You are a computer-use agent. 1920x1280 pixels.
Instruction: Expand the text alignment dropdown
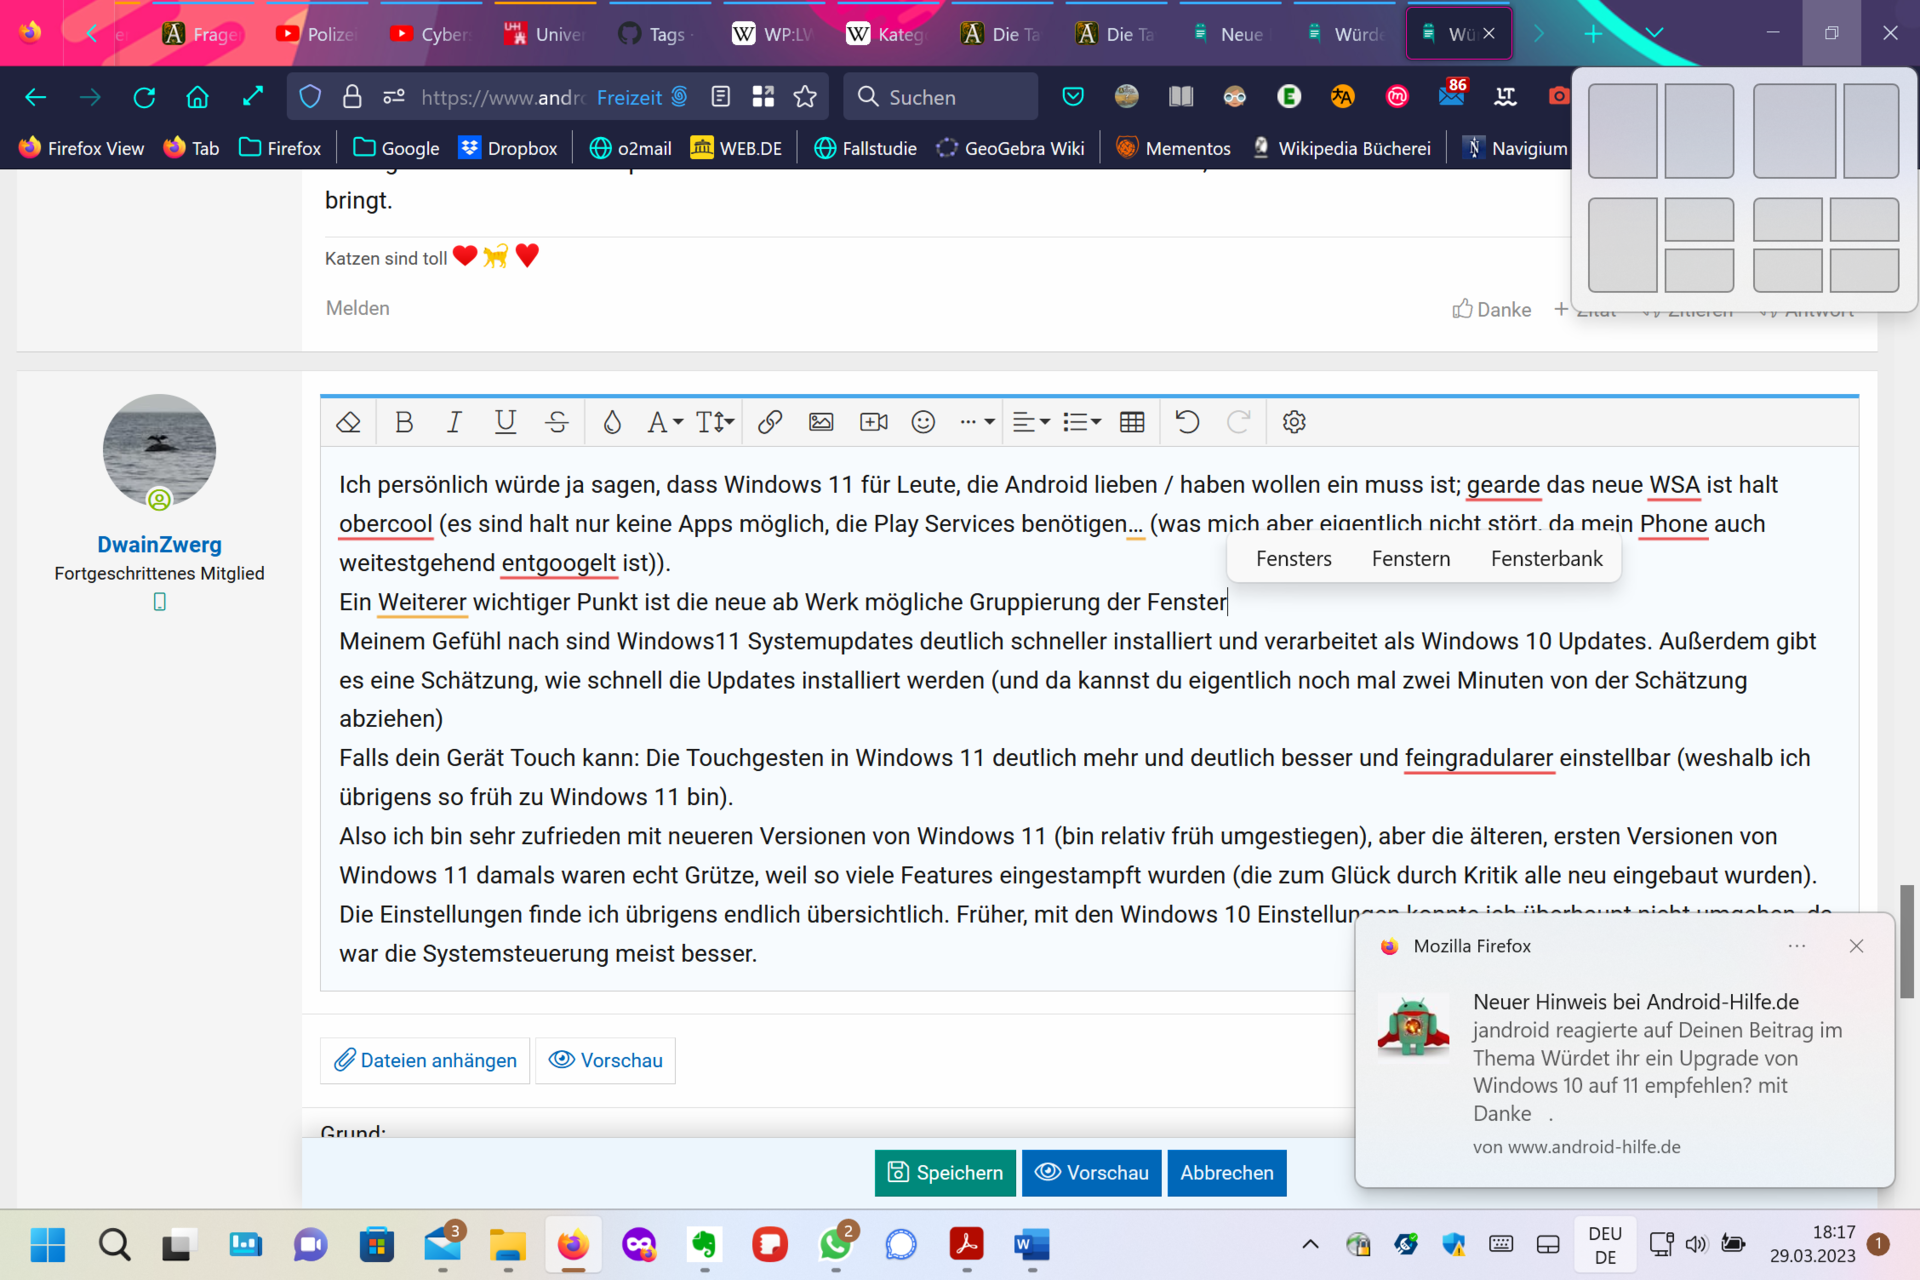pos(1031,422)
